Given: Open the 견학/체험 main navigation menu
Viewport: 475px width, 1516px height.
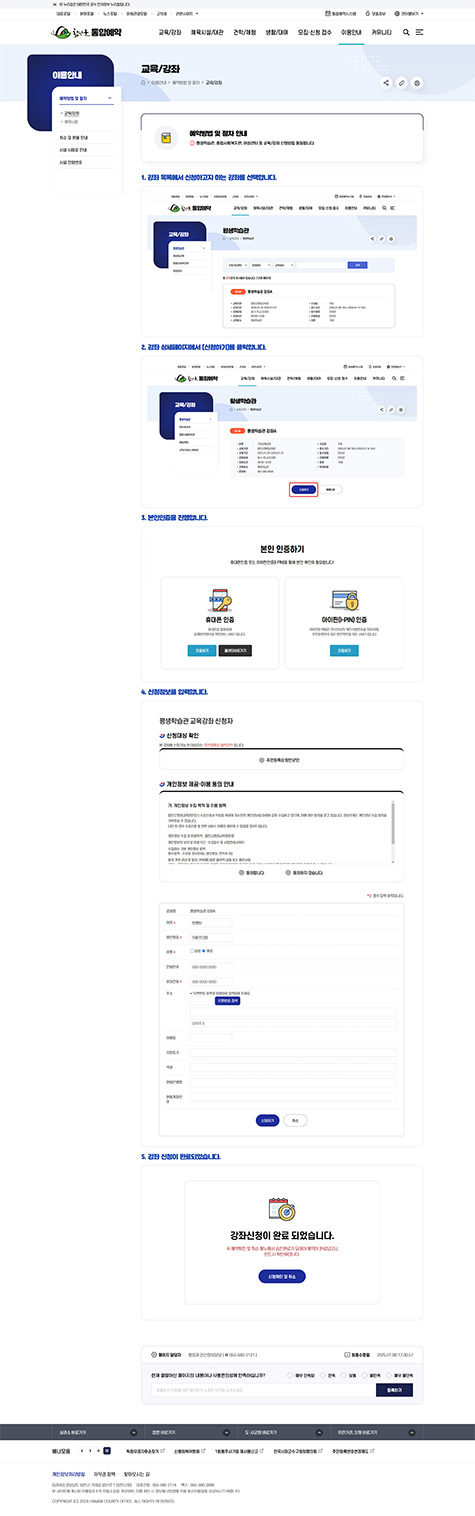Looking at the screenshot, I should coord(245,32).
